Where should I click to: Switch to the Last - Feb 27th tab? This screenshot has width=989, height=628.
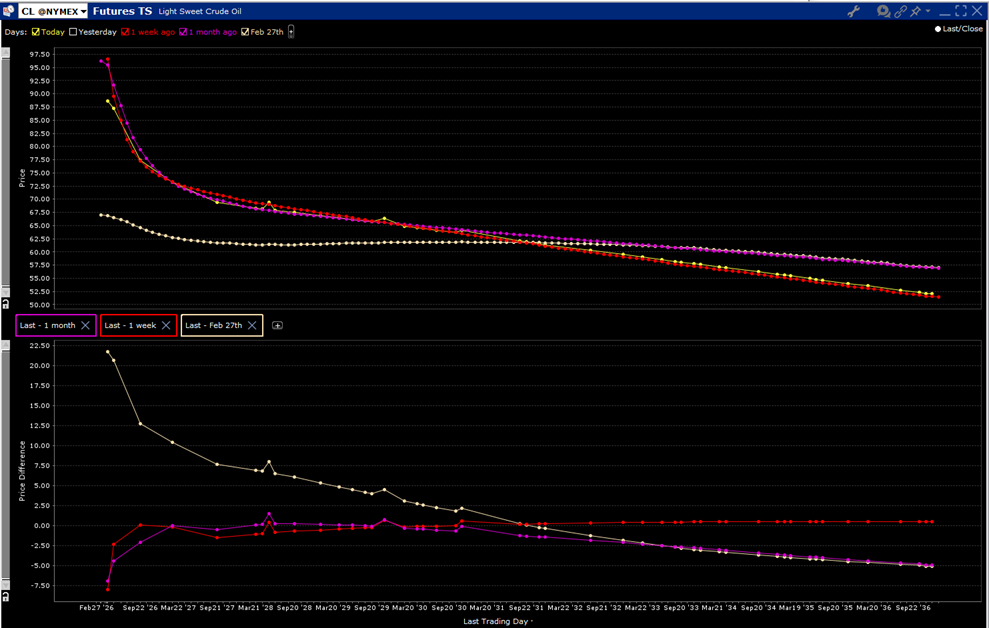[213, 325]
